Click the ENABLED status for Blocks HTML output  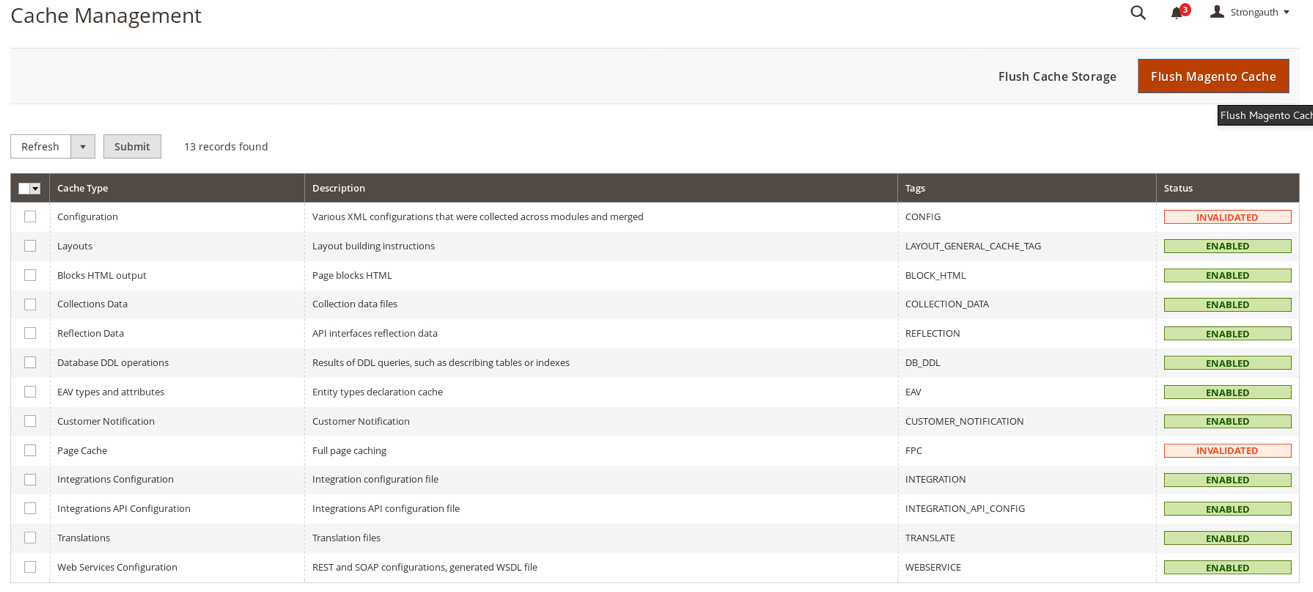point(1227,275)
